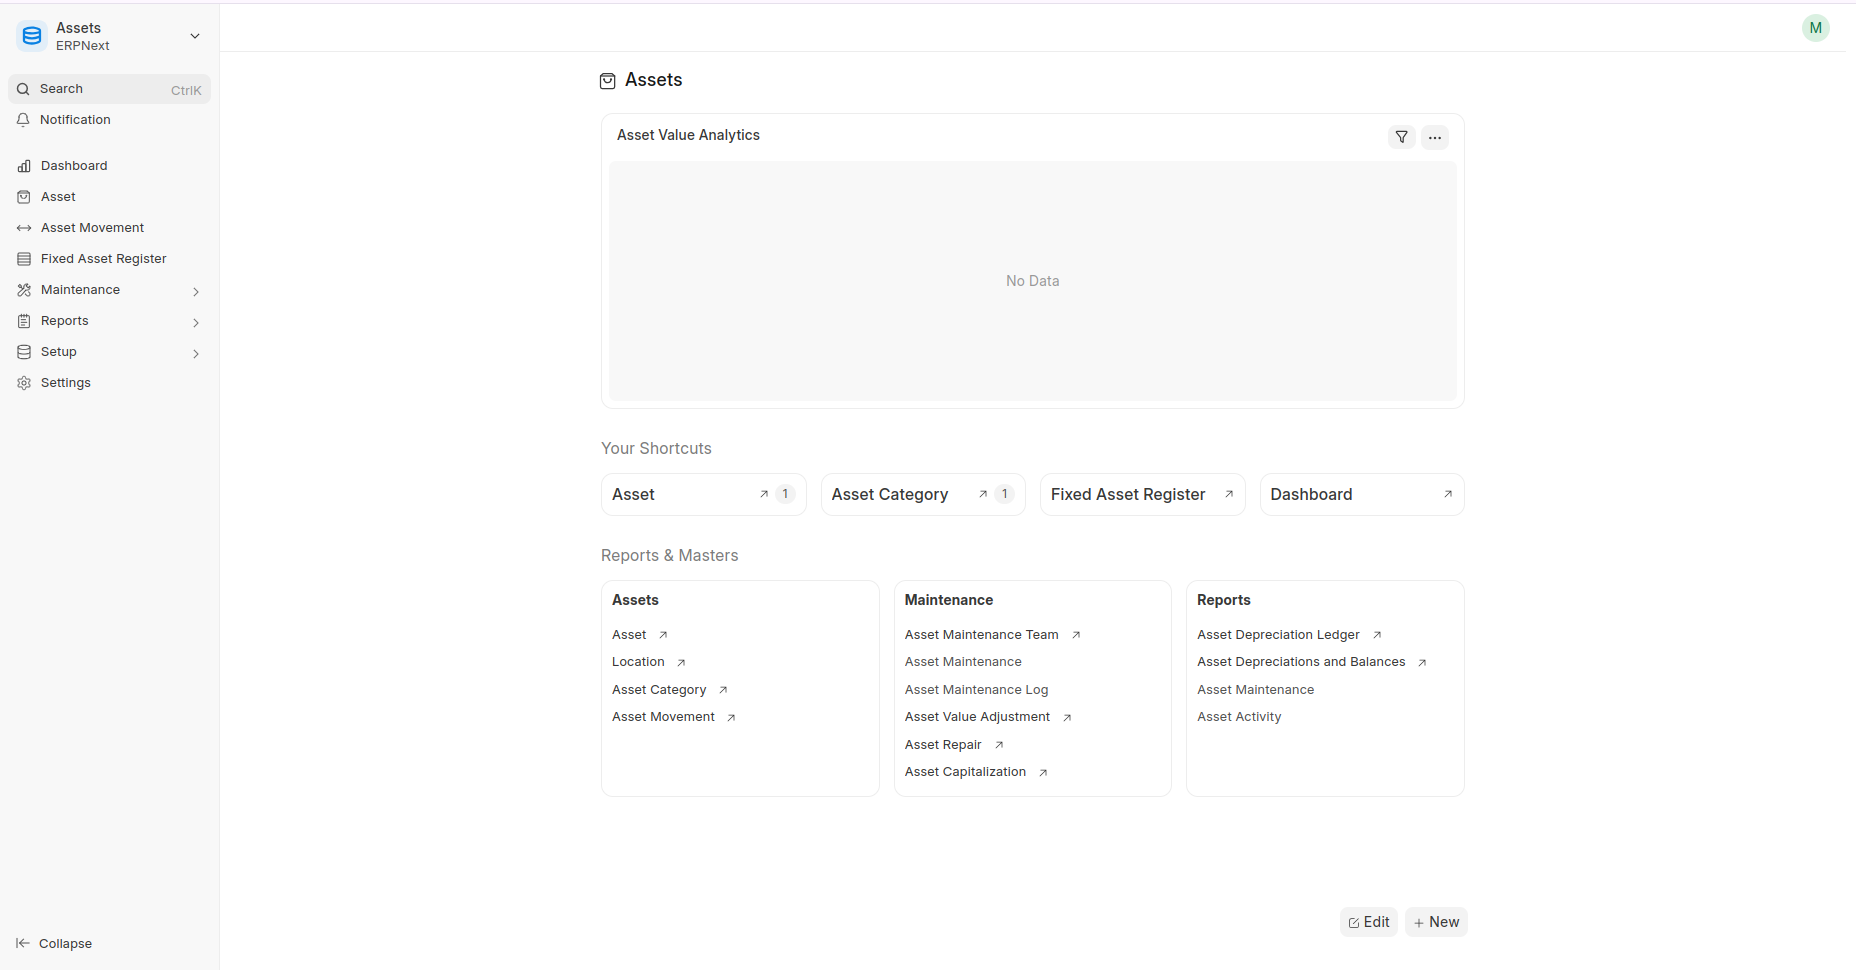Screen dimensions: 1856x970
Task: Click the Edit button
Action: click(x=1368, y=922)
